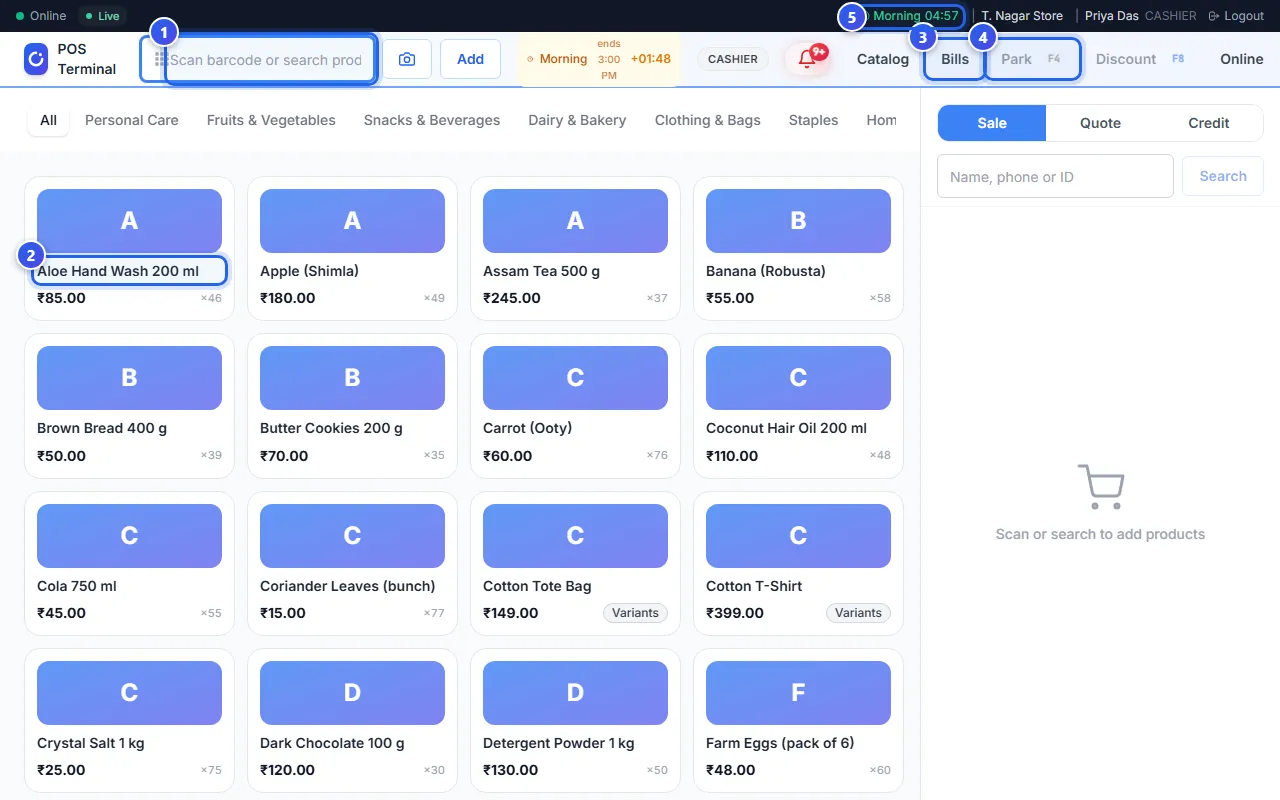
Task: Choose the Carrot (Ooty) product tile
Action: (x=575, y=406)
